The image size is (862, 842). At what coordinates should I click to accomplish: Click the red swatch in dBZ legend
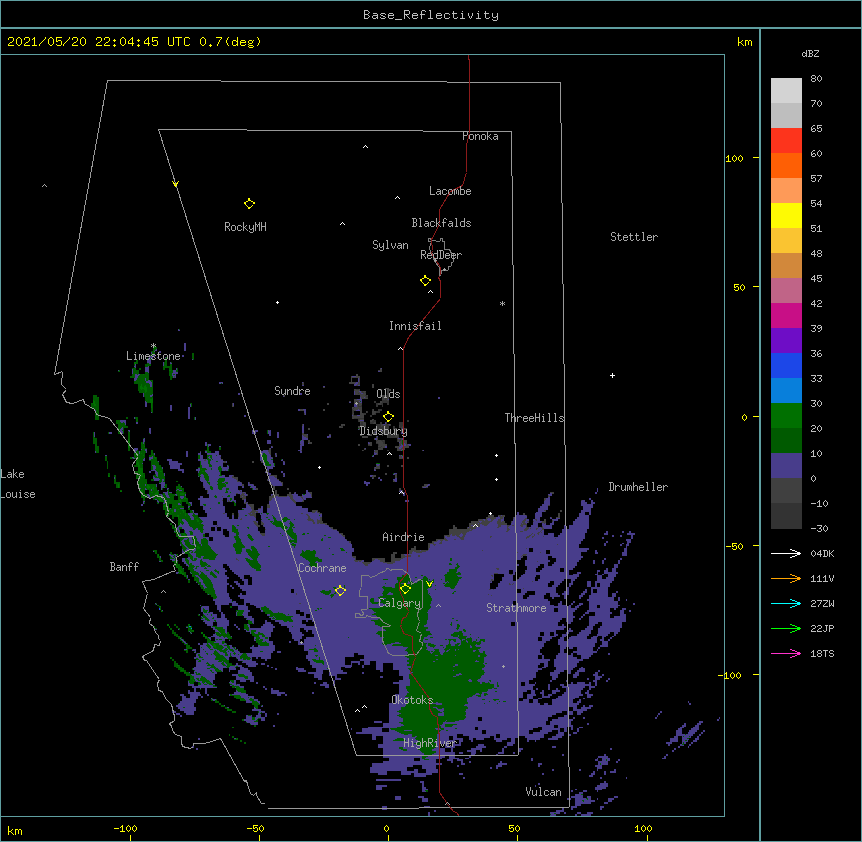point(786,141)
